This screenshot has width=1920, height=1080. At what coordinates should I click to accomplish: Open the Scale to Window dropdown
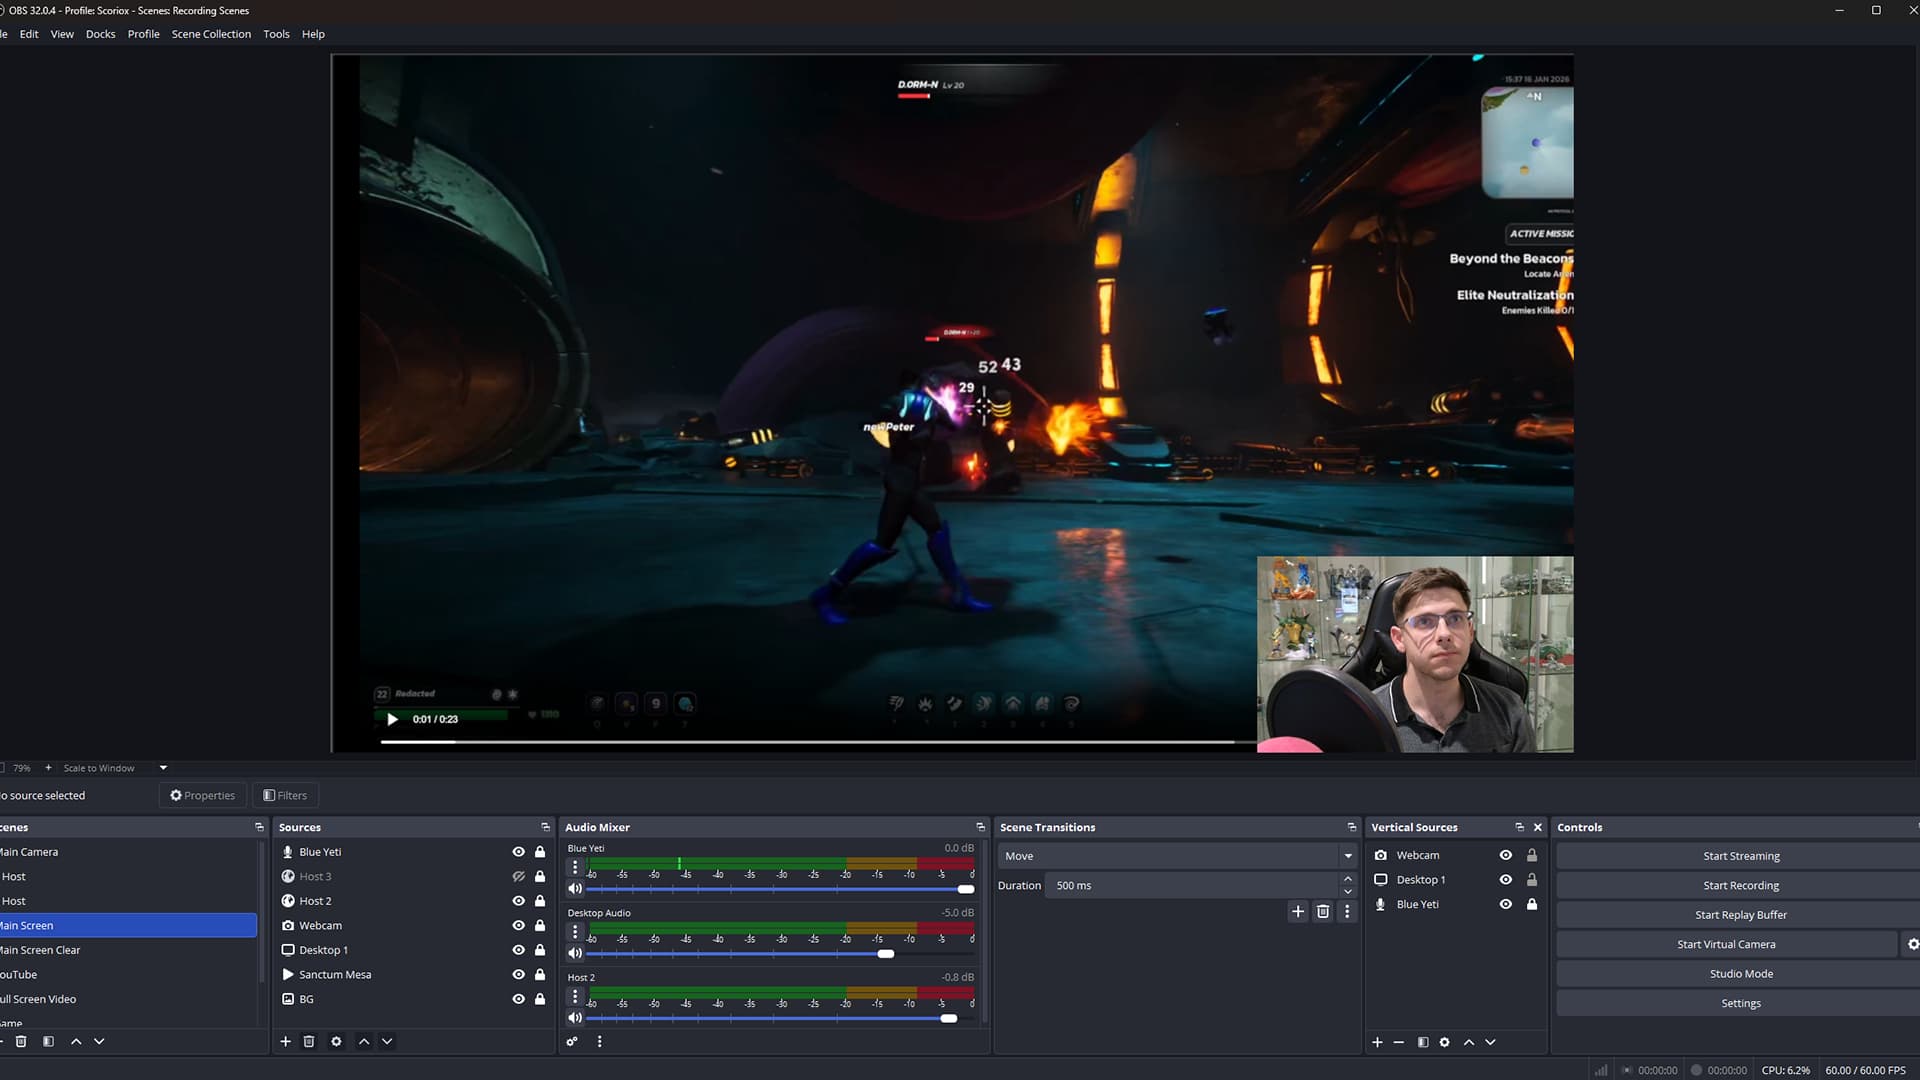(162, 767)
